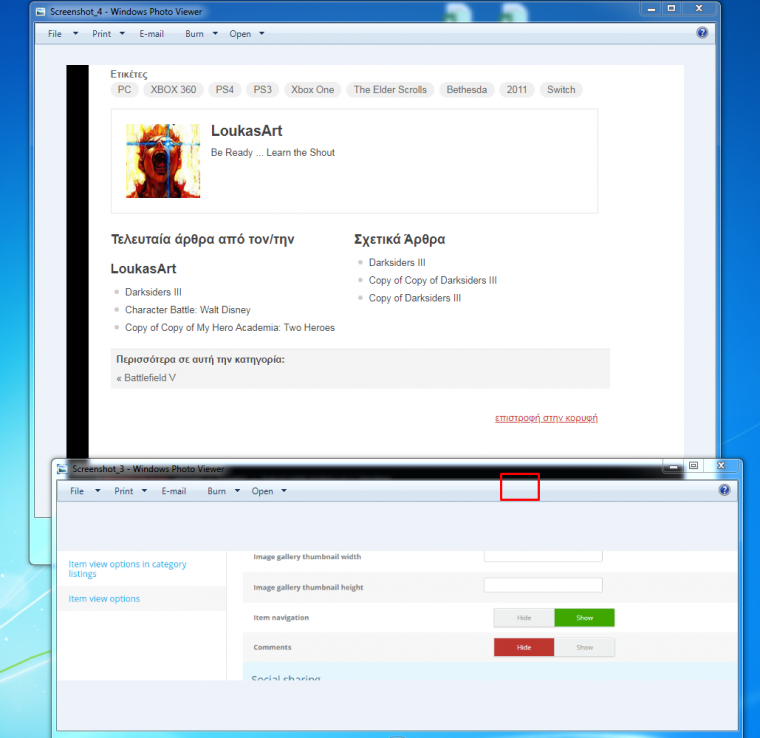The image size is (760, 738).
Task: Expand Print dropdown arrow in Screenshot_3 window
Action: click(x=144, y=490)
